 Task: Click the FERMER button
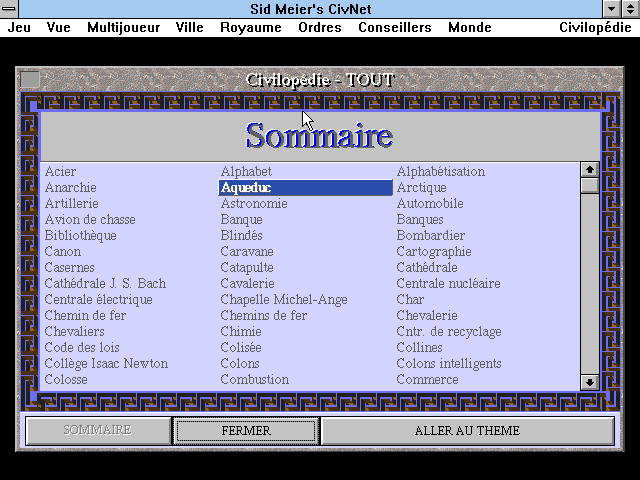[246, 431]
